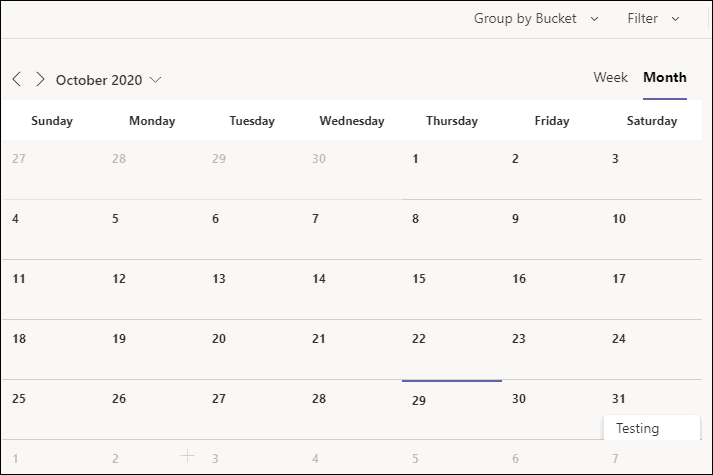Select Saturday October 31 date

tap(651, 400)
